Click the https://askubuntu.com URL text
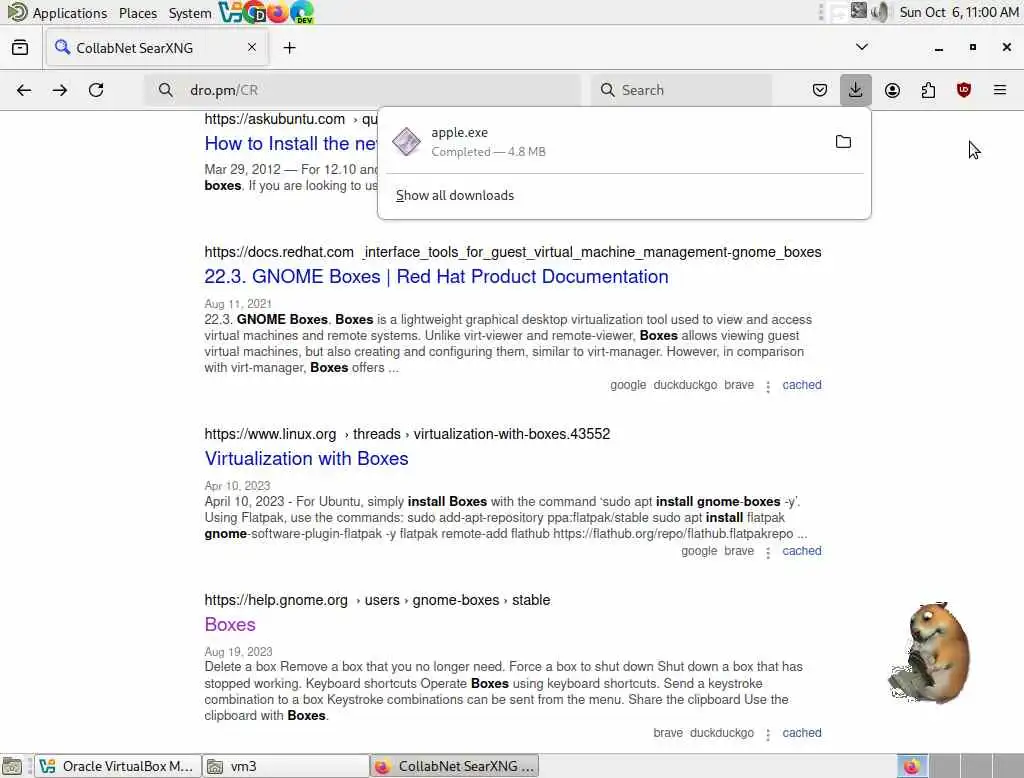The height and width of the screenshot is (778, 1024). click(274, 119)
